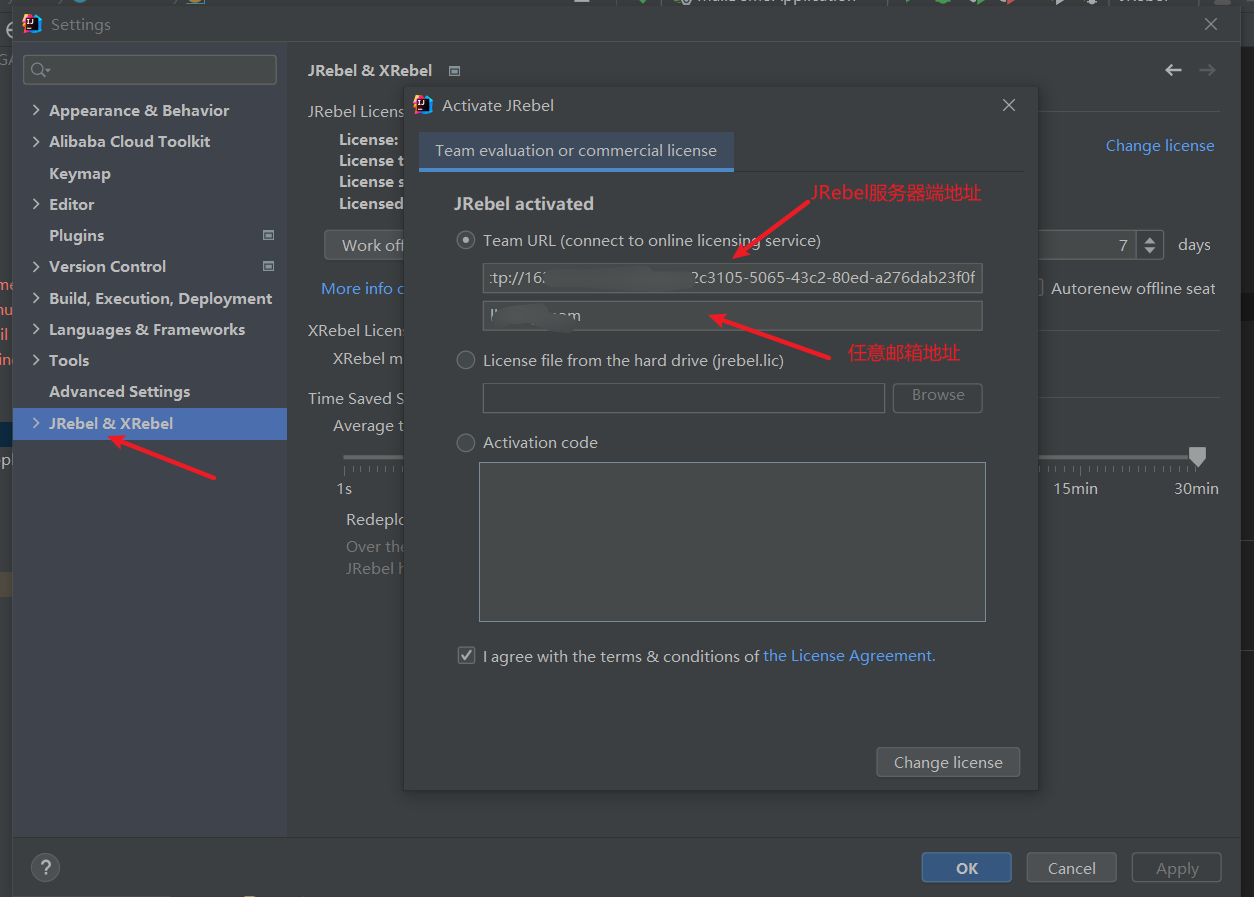Click the Version Control project-level marker icon
This screenshot has height=897, width=1254.
(x=268, y=266)
